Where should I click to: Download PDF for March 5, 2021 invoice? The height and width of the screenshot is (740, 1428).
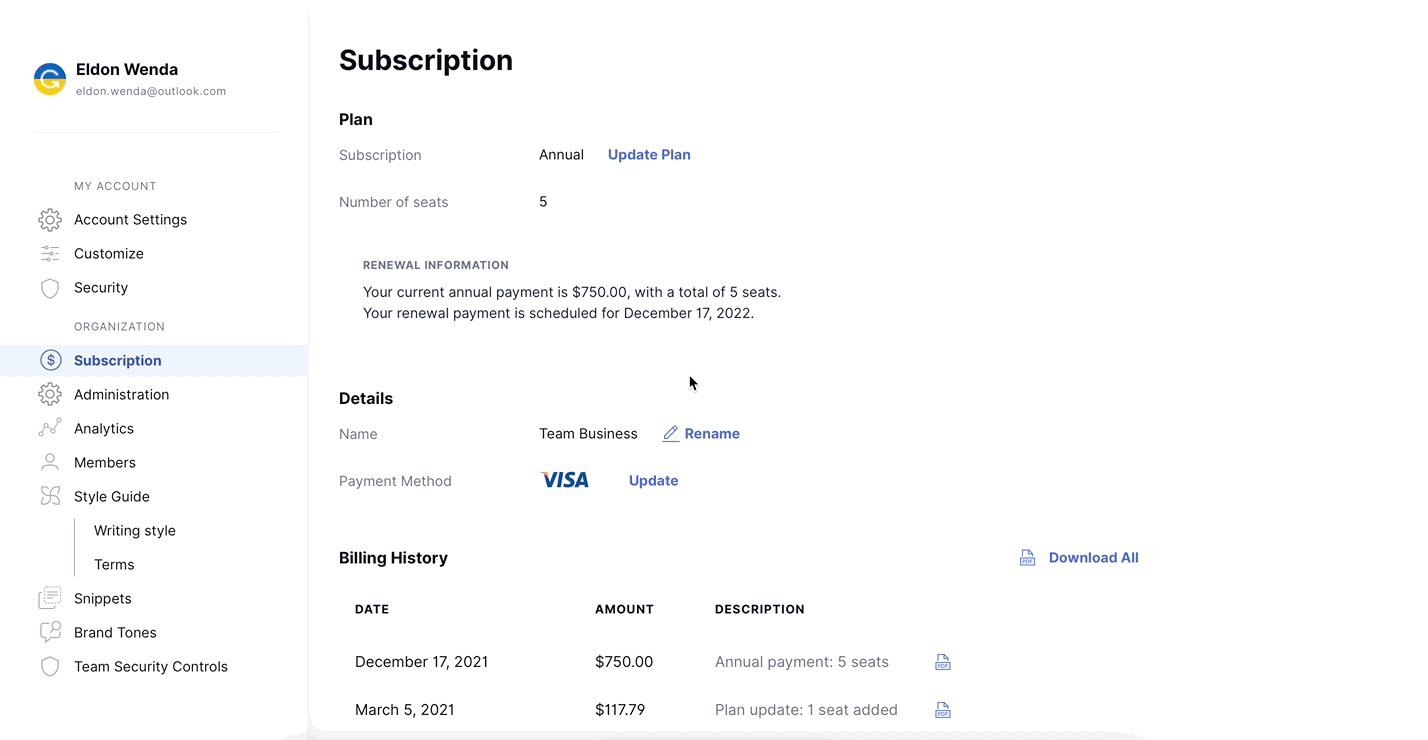(942, 710)
